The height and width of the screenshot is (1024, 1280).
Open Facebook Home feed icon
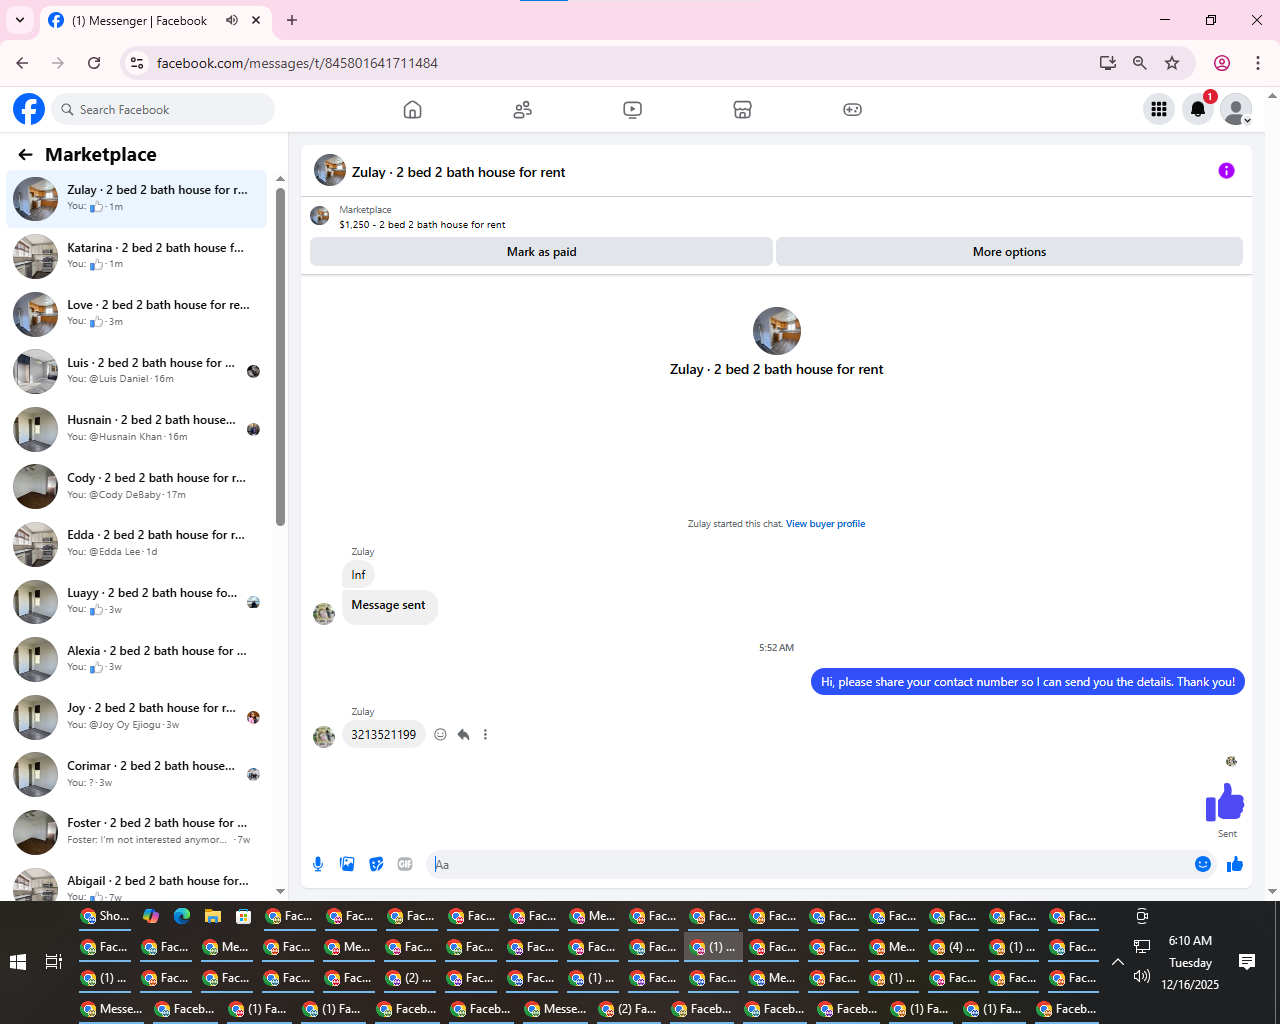pos(412,110)
